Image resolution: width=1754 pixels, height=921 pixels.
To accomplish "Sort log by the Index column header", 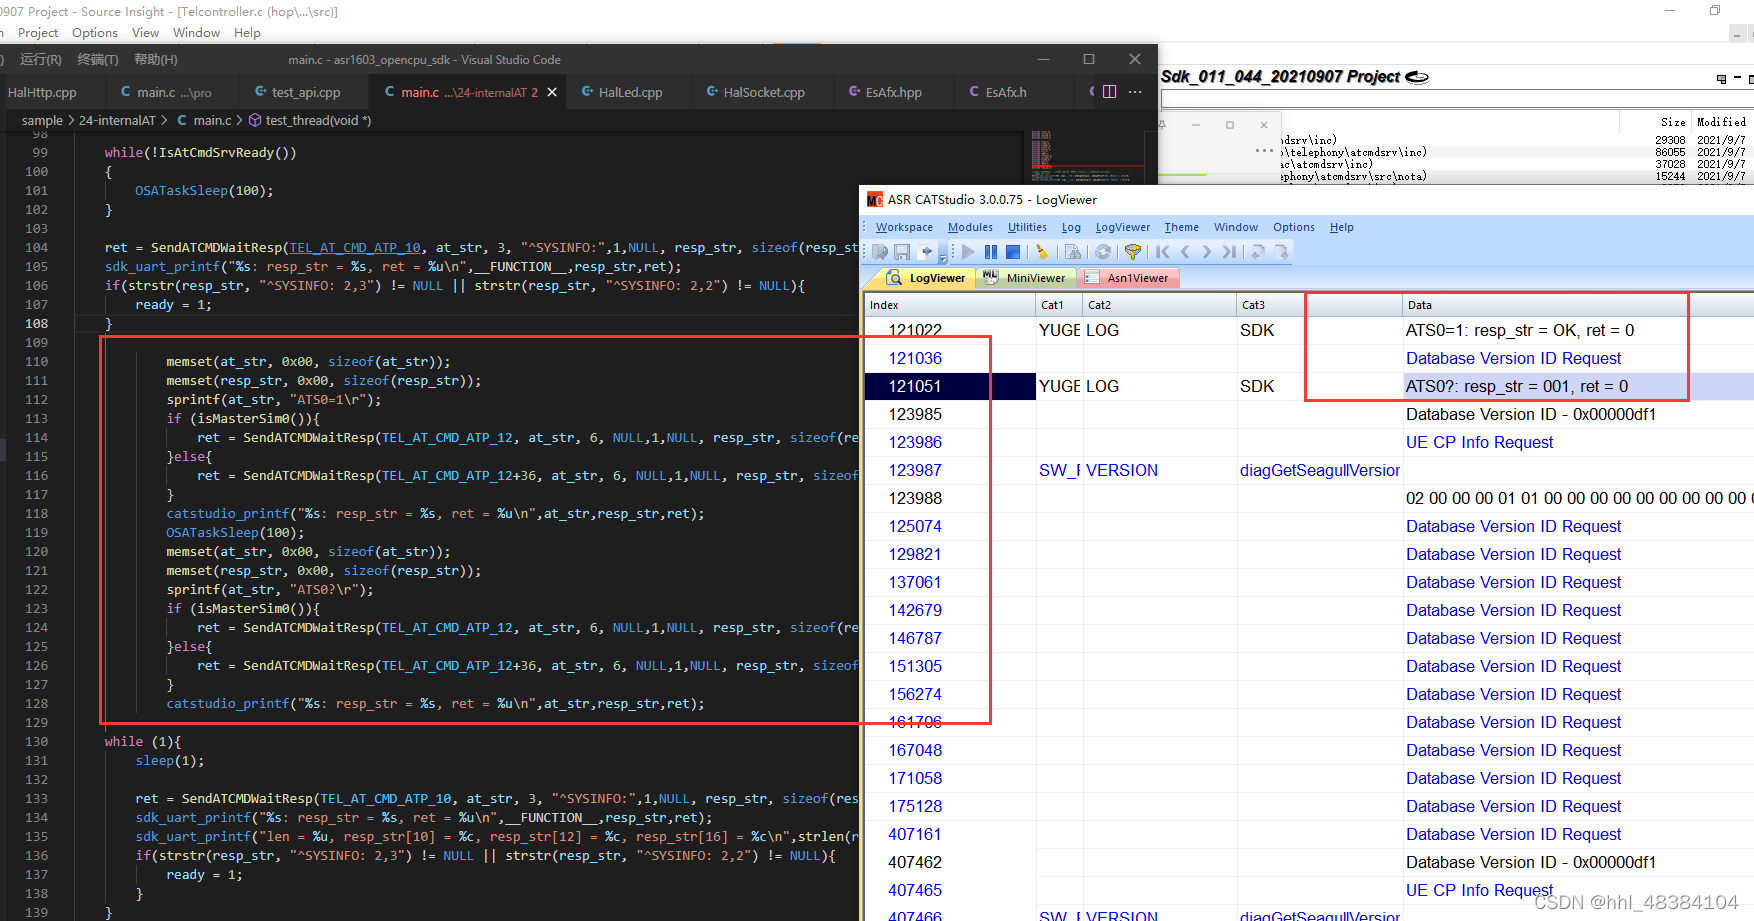I will pos(950,305).
